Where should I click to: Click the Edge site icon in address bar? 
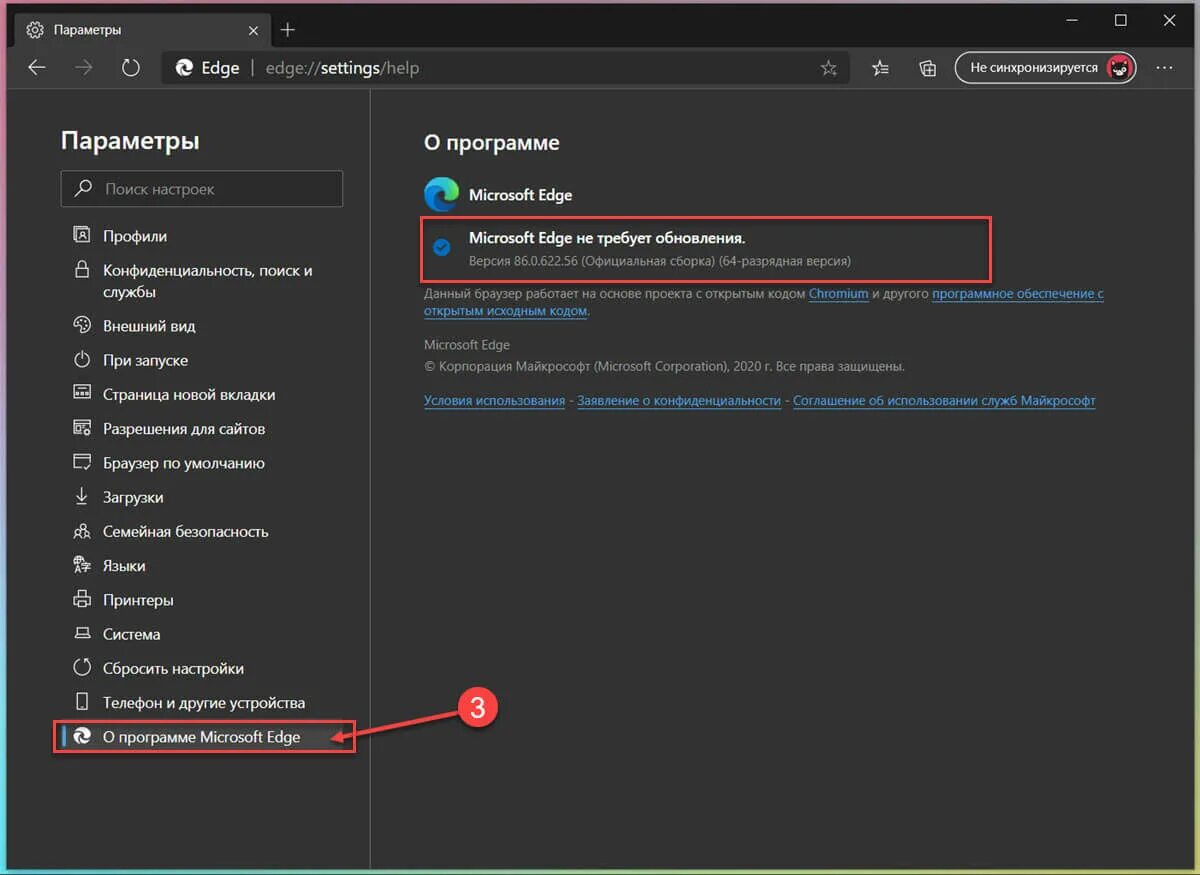pyautogui.click(x=184, y=68)
